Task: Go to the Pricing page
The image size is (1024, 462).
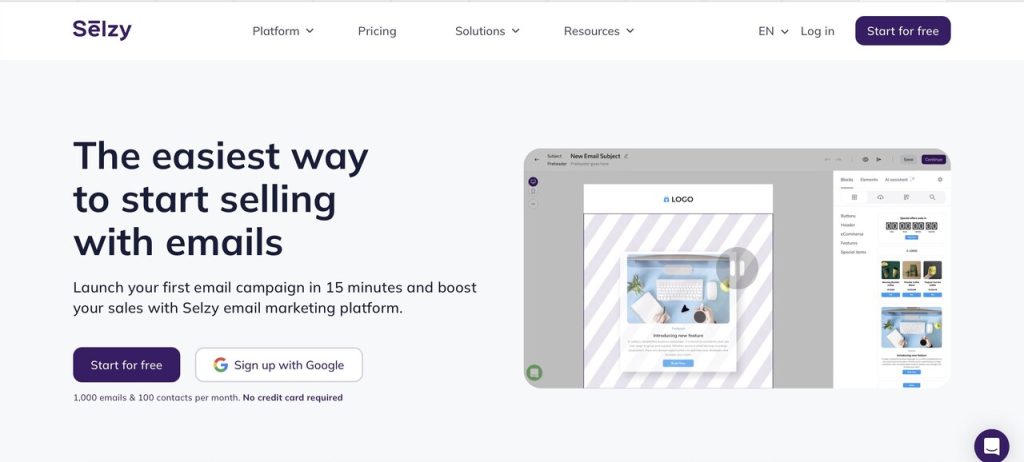Action: click(x=377, y=31)
